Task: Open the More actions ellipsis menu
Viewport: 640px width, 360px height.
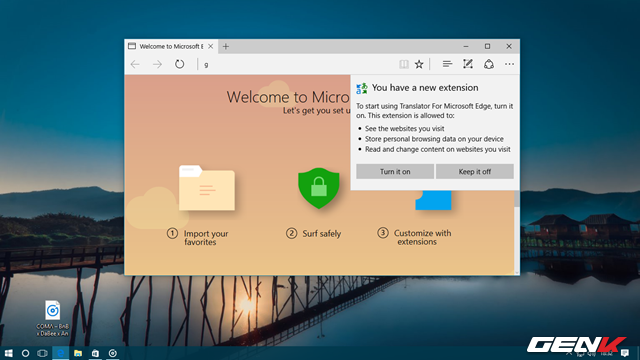Action: [509, 64]
